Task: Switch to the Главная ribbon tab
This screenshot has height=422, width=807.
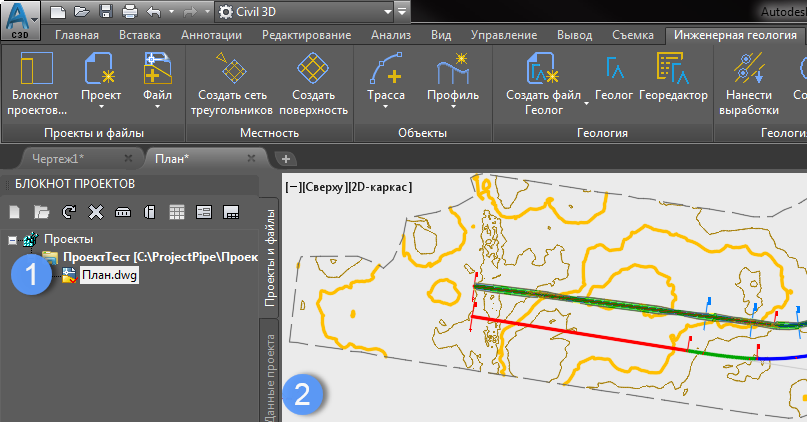Action: [77, 35]
